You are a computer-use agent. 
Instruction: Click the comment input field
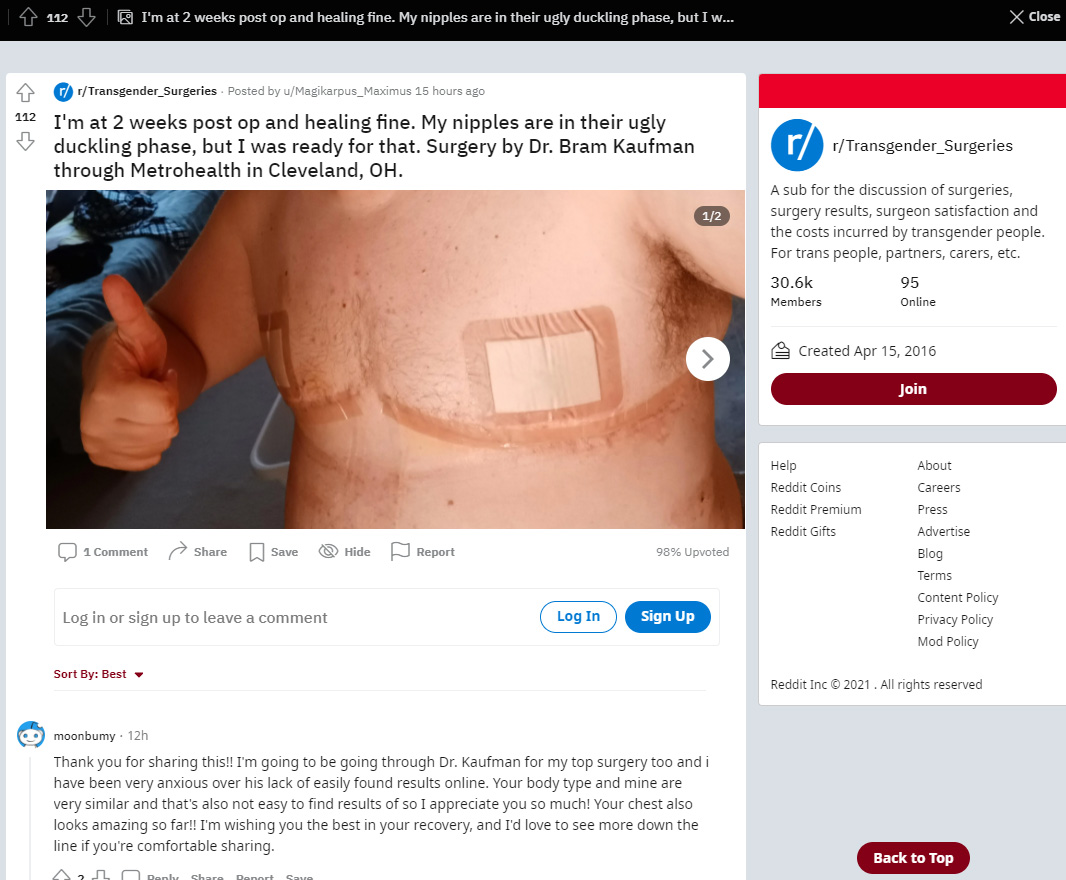292,617
